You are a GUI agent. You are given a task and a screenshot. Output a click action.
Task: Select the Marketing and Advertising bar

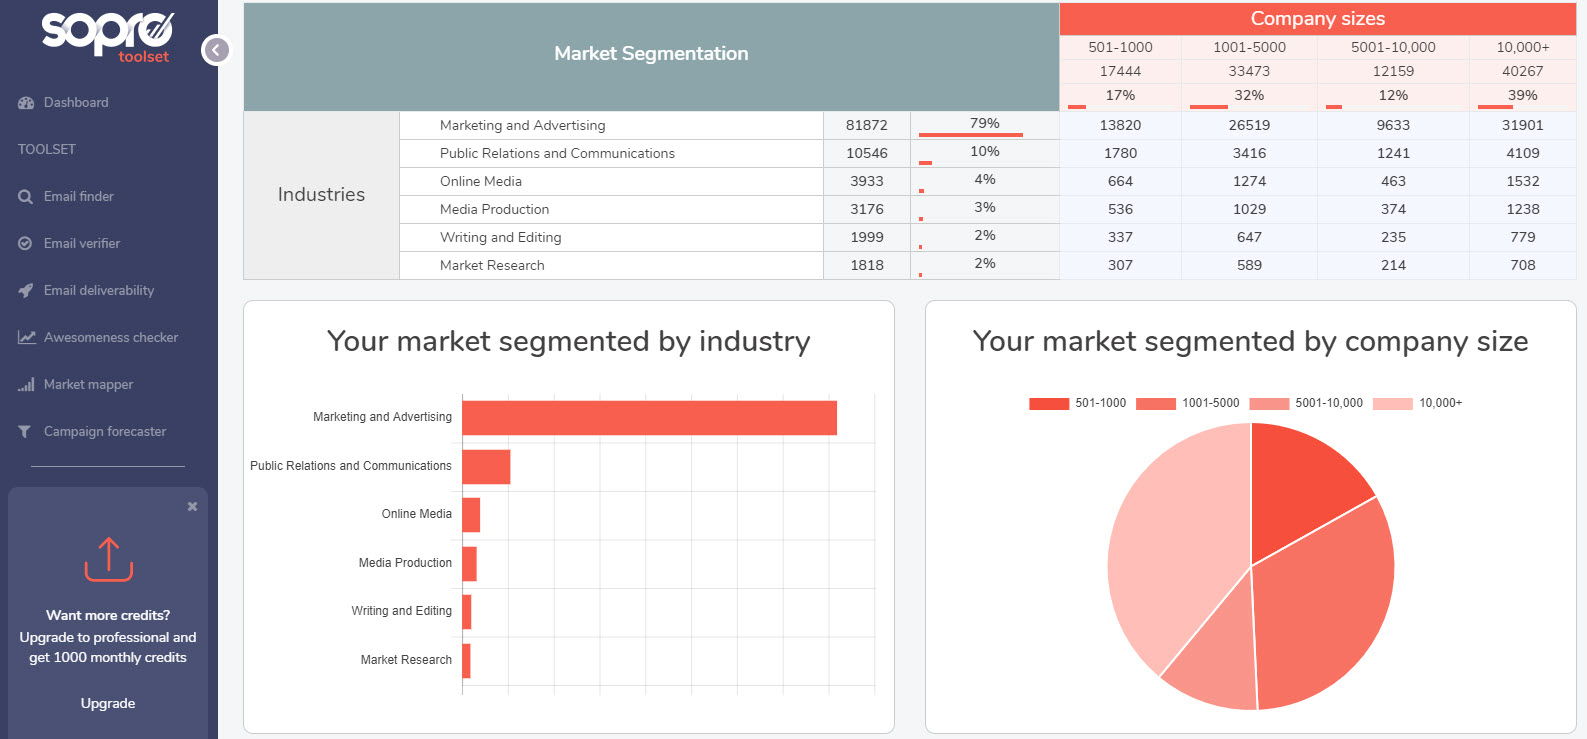click(648, 417)
